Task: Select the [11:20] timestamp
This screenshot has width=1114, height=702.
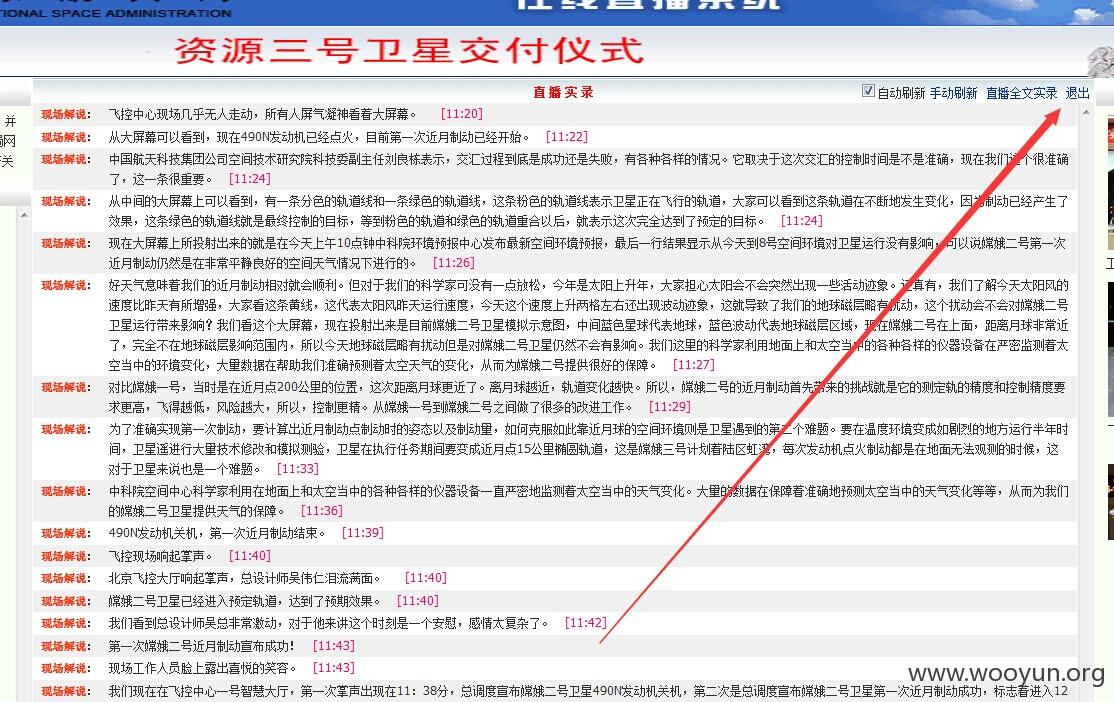Action: point(462,114)
